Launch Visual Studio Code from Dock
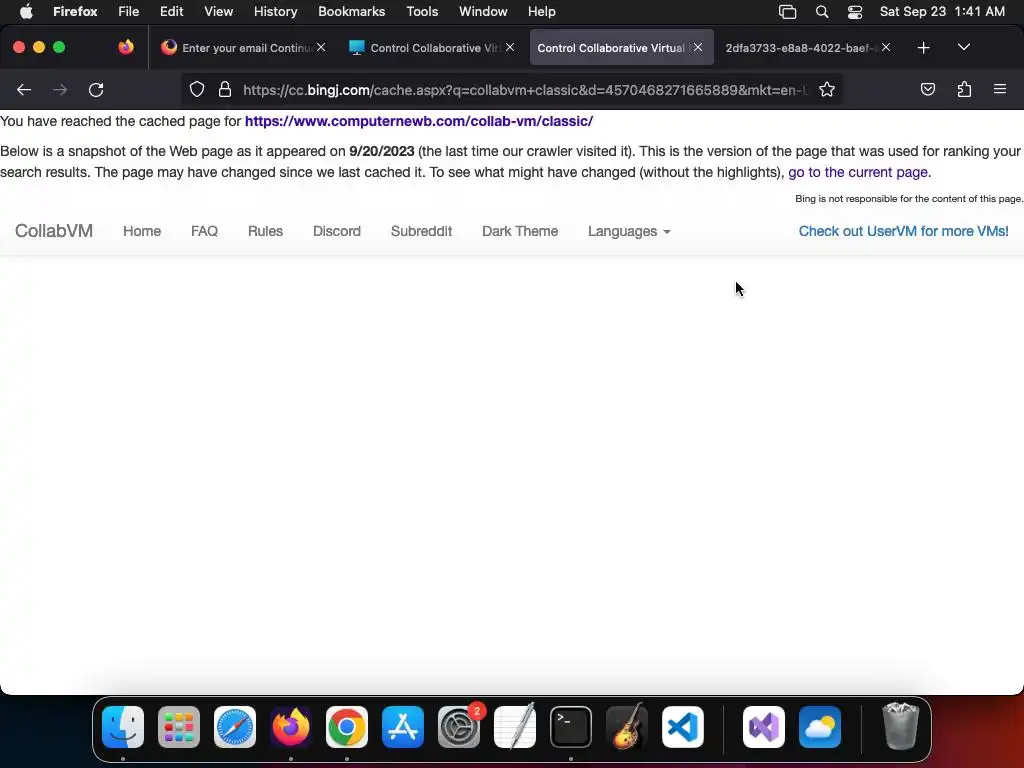This screenshot has height=768, width=1024. 683,727
